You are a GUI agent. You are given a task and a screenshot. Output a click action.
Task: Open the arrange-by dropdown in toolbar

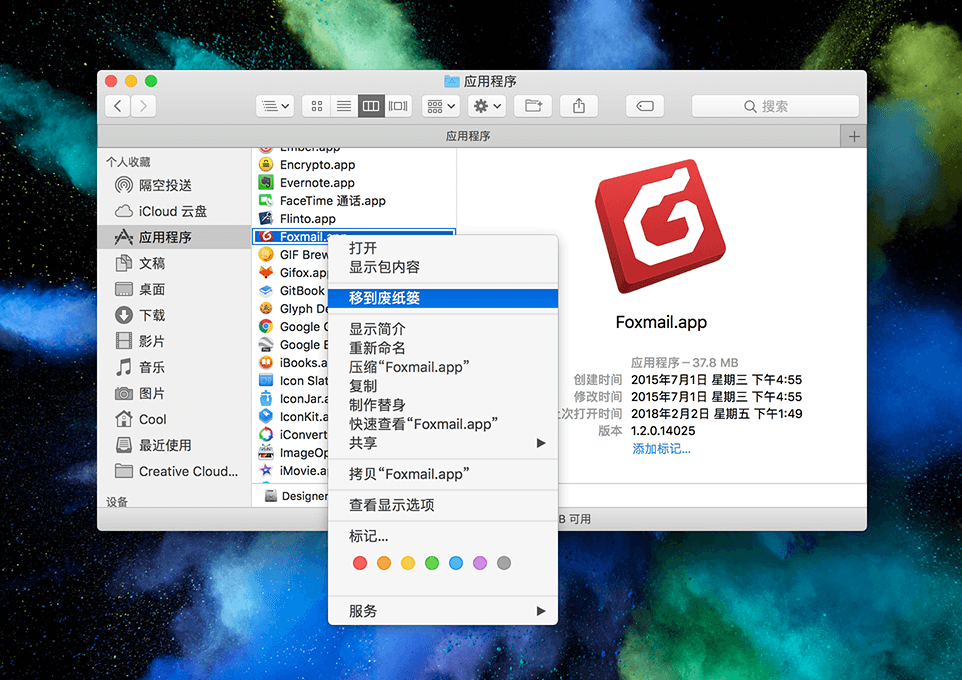point(441,106)
